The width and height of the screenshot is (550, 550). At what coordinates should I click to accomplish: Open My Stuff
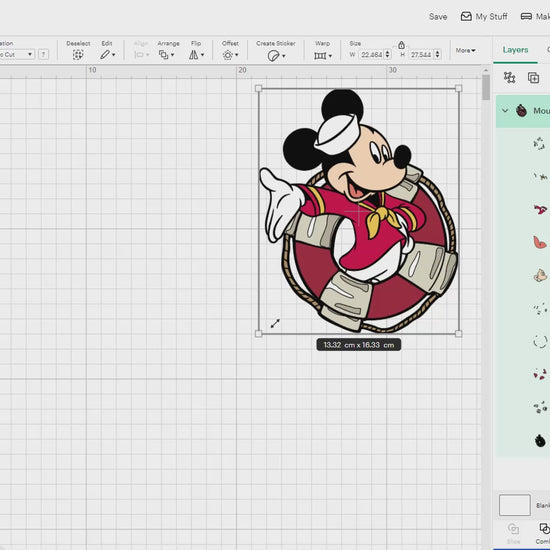coord(484,16)
